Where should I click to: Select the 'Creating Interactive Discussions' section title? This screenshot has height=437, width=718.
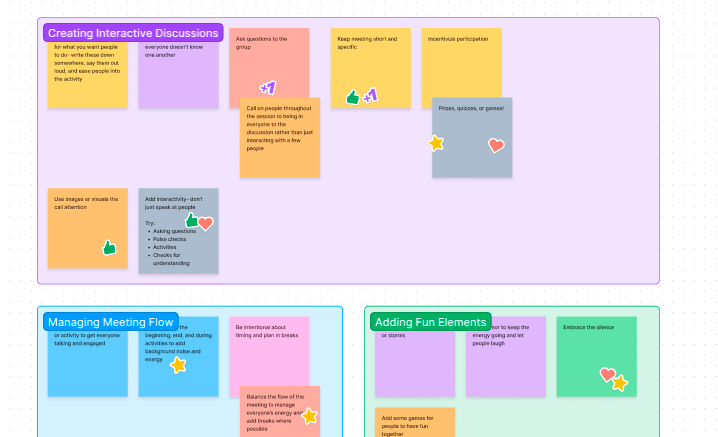click(133, 33)
